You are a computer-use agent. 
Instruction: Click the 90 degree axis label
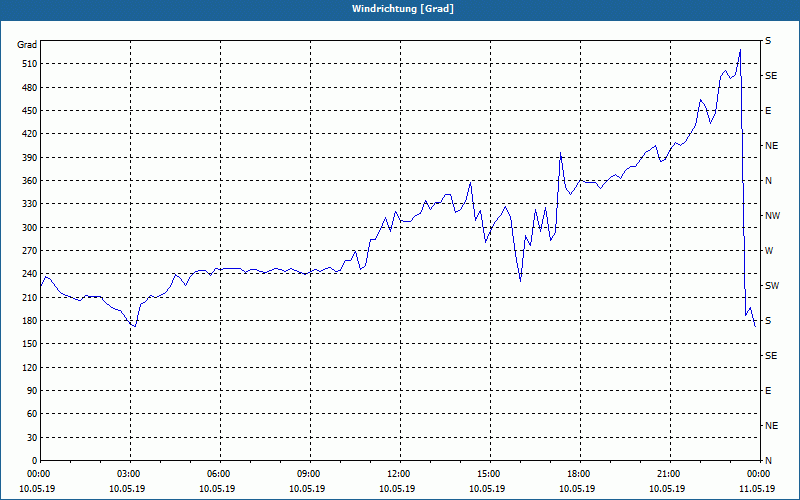32,391
